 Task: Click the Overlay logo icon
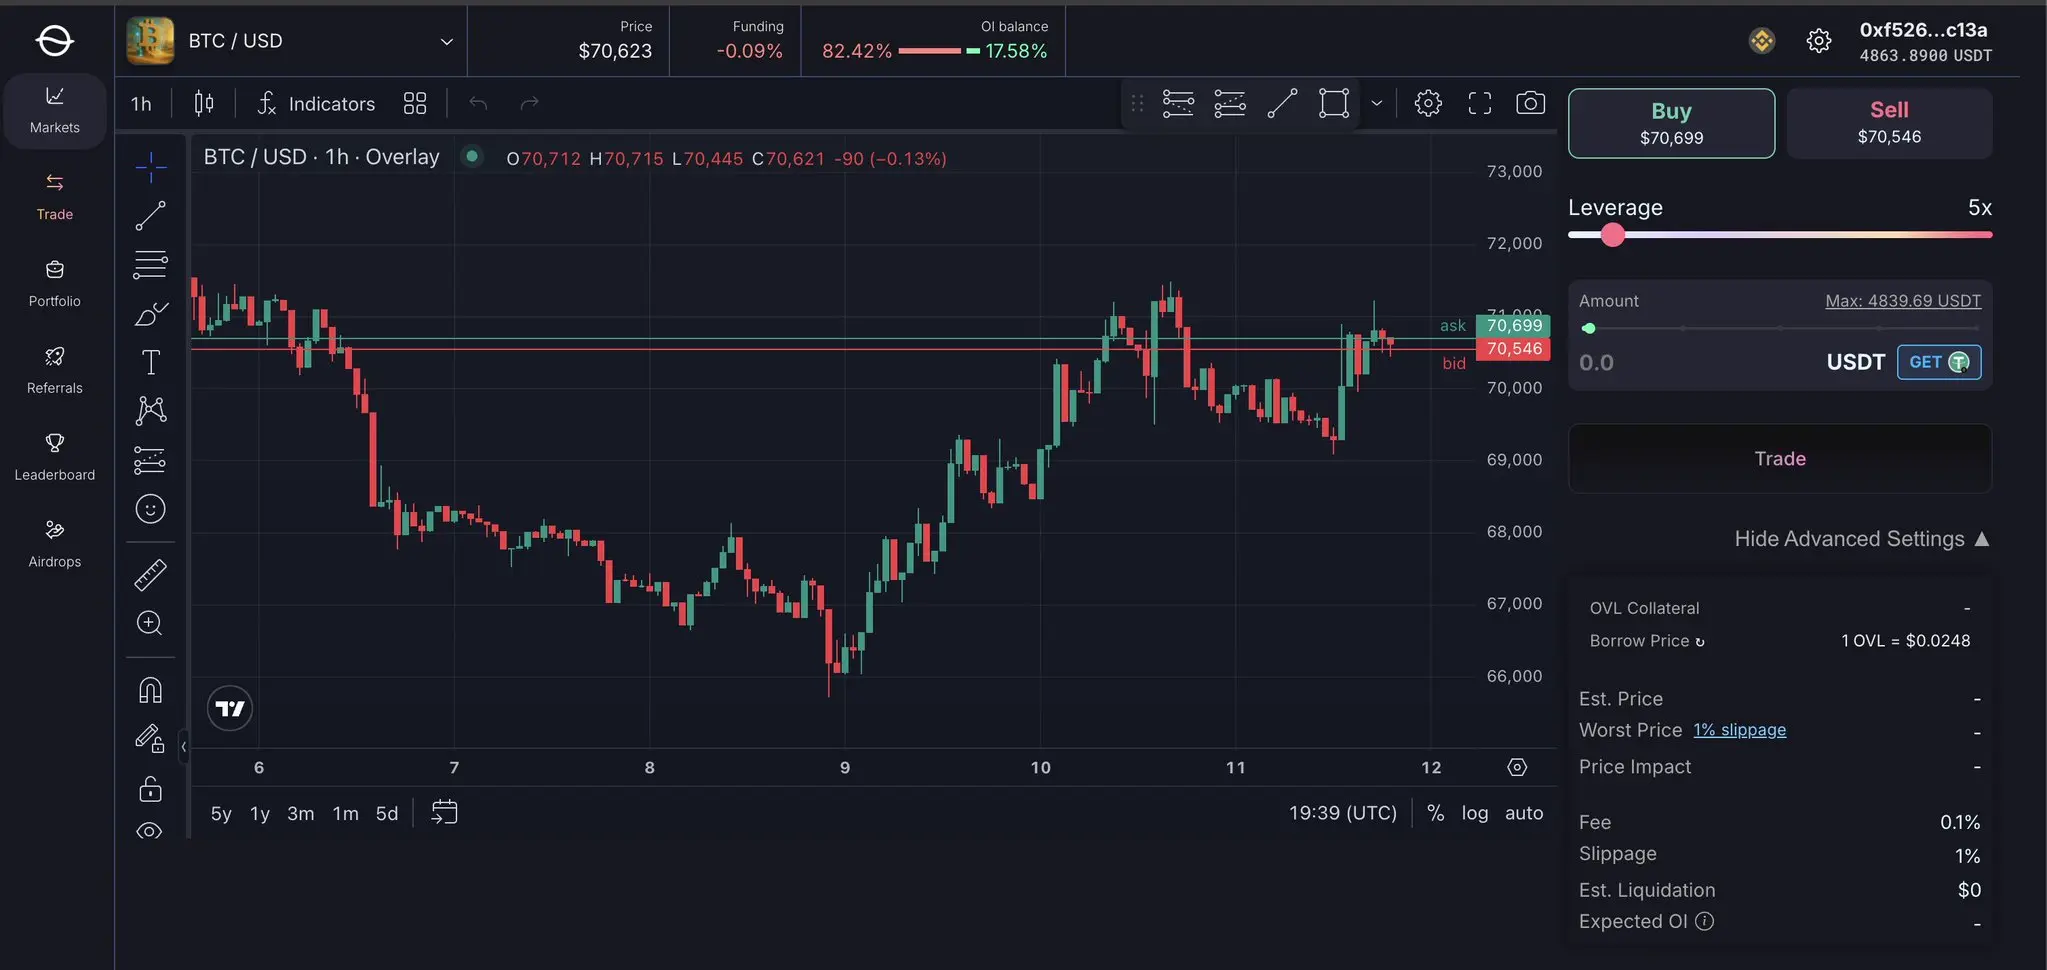54,40
